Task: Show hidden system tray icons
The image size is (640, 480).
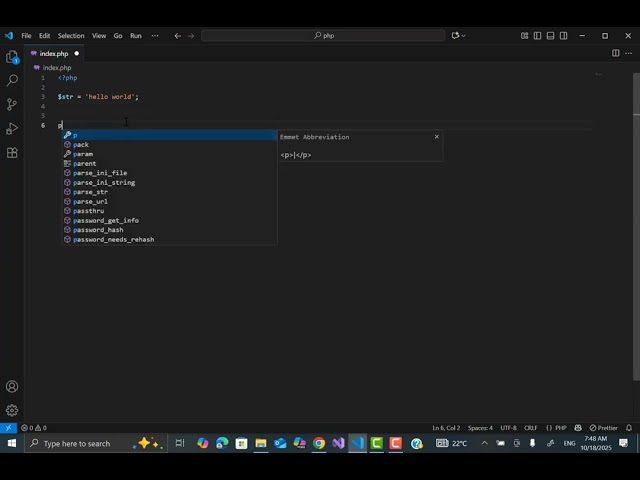Action: tap(484, 443)
